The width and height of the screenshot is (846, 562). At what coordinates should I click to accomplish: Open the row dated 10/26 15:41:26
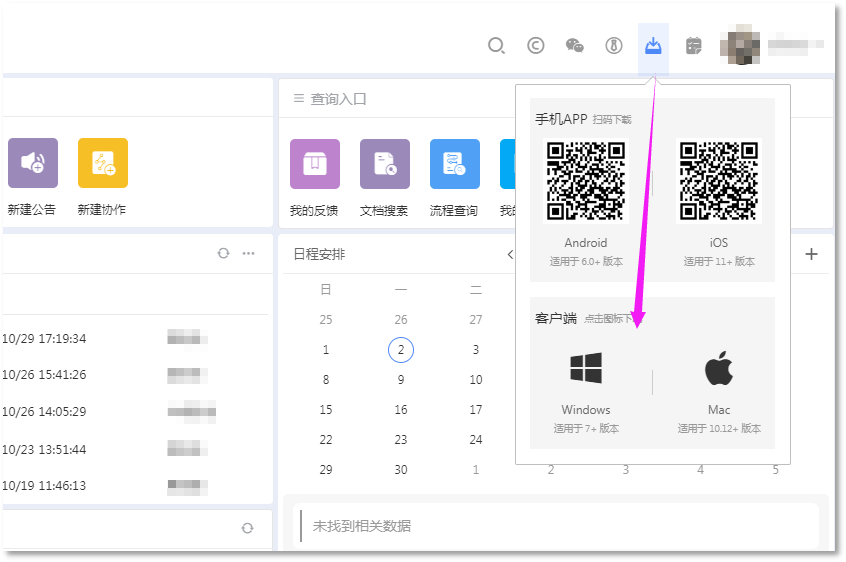(x=135, y=375)
